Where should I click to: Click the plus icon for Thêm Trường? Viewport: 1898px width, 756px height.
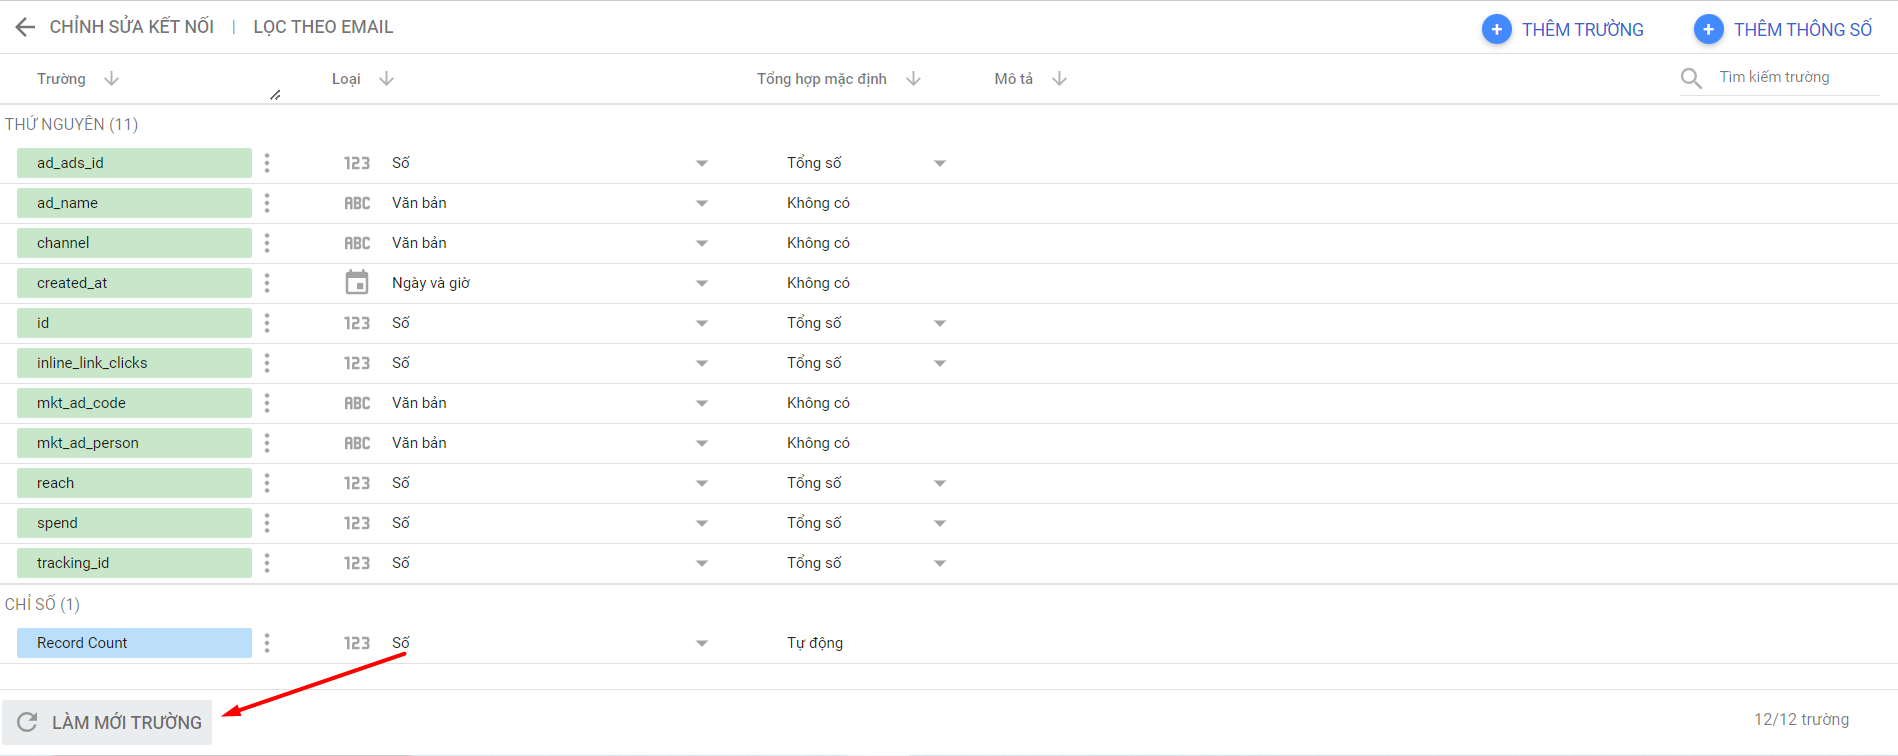point(1496,29)
